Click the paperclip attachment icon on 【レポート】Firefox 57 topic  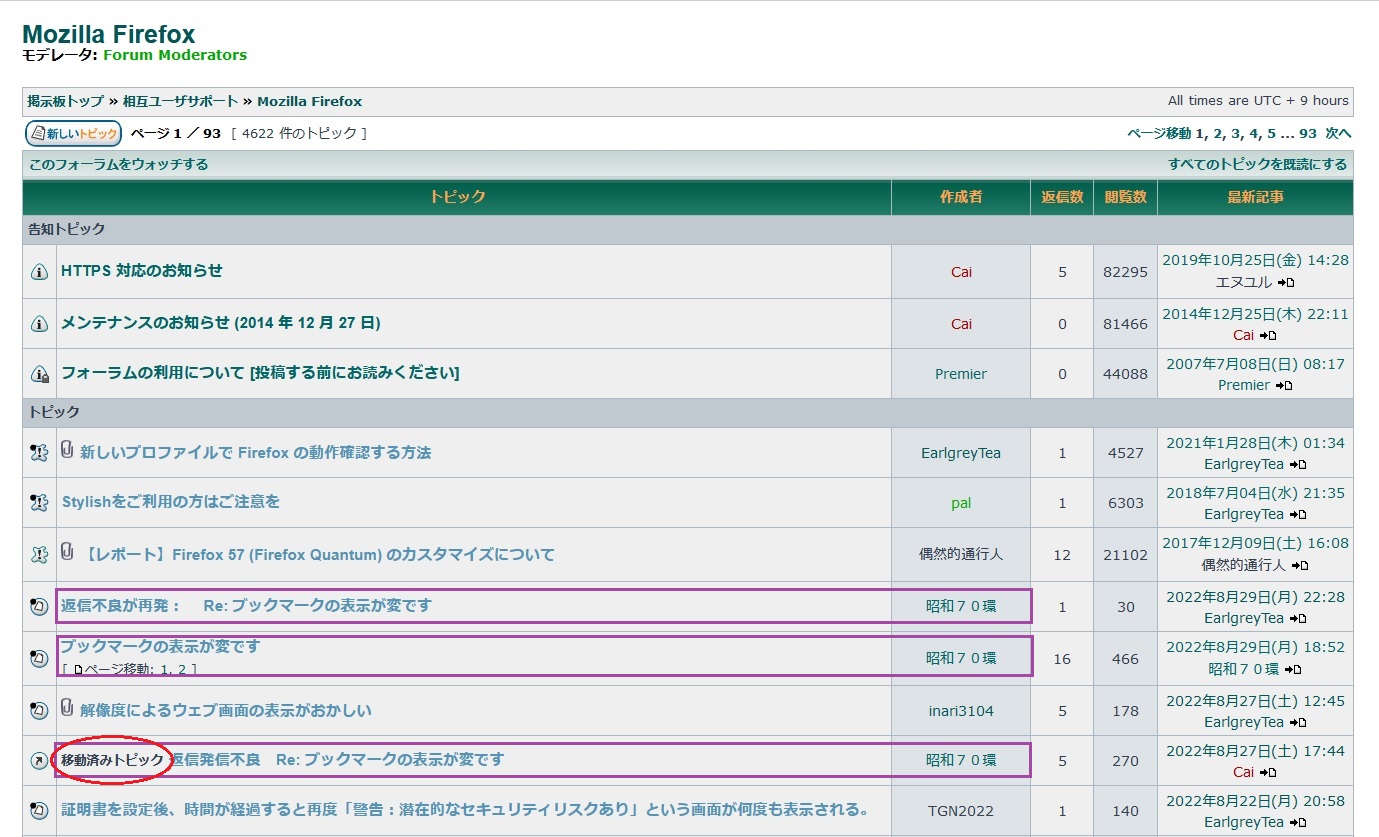[67, 552]
